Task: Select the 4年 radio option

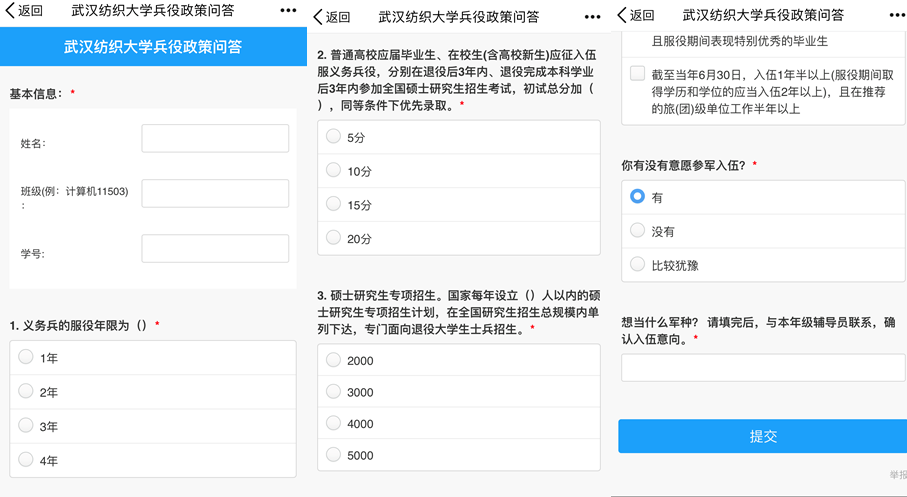Action: (x=153, y=461)
